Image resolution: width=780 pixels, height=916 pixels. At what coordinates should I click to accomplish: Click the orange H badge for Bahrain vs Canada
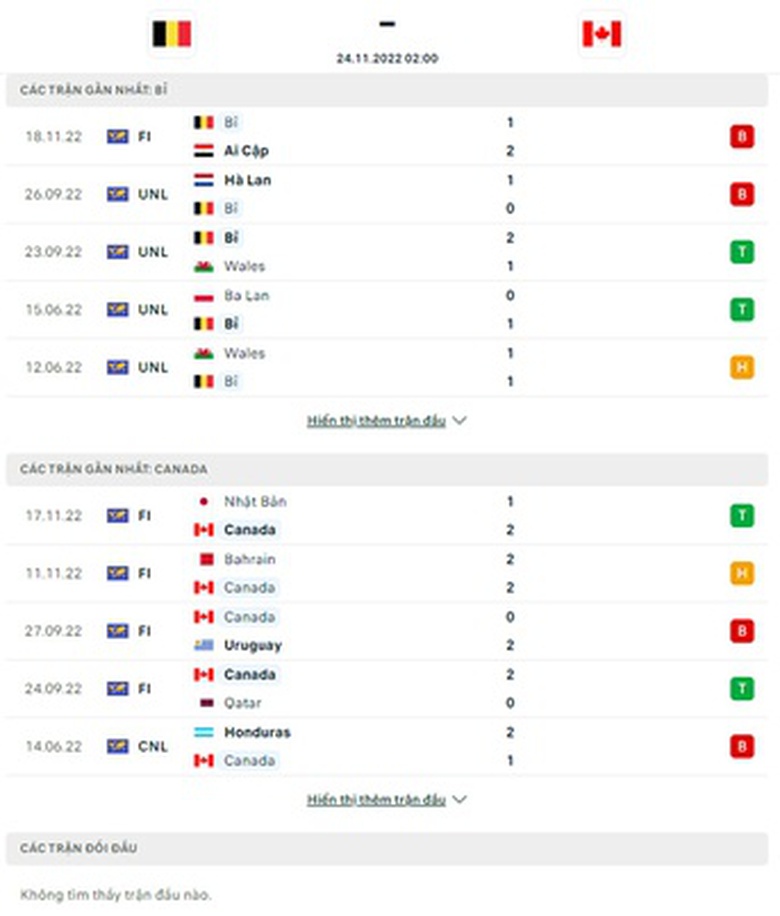pyautogui.click(x=741, y=573)
